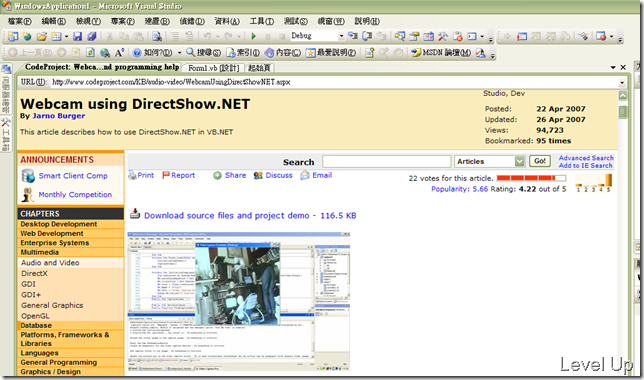Viewport: 644px width, 380px height.
Task: Click the Save floppy disk icon
Action: 77,37
